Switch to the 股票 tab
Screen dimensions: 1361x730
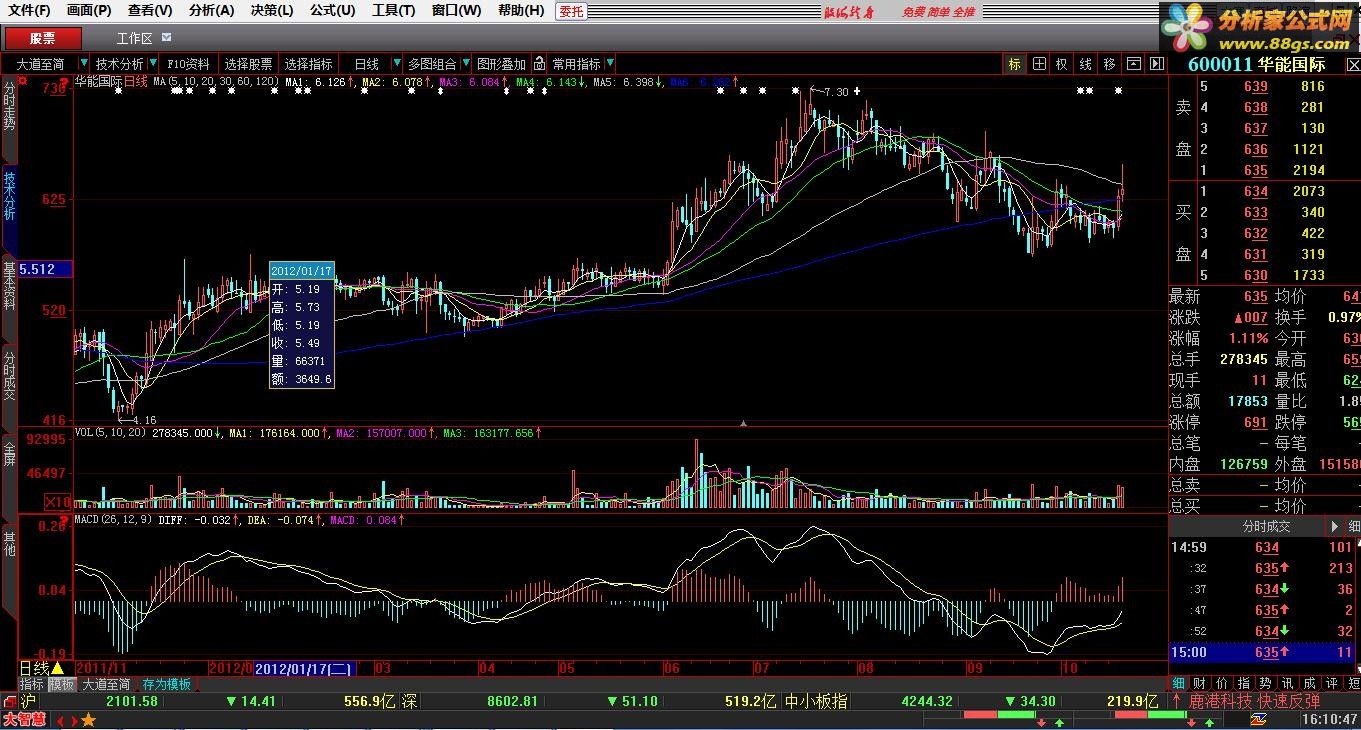point(43,38)
